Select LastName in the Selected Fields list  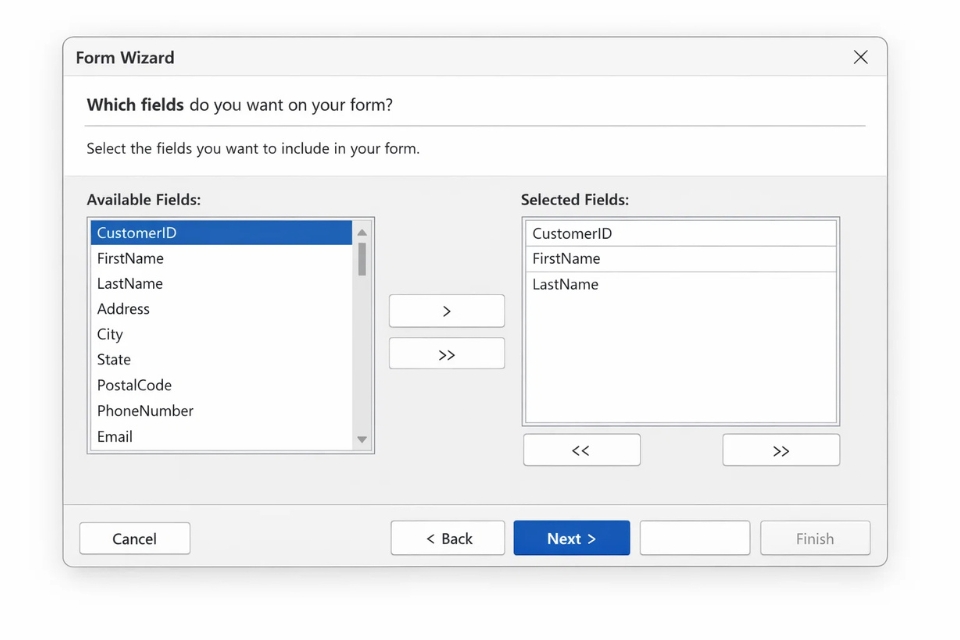[565, 285]
